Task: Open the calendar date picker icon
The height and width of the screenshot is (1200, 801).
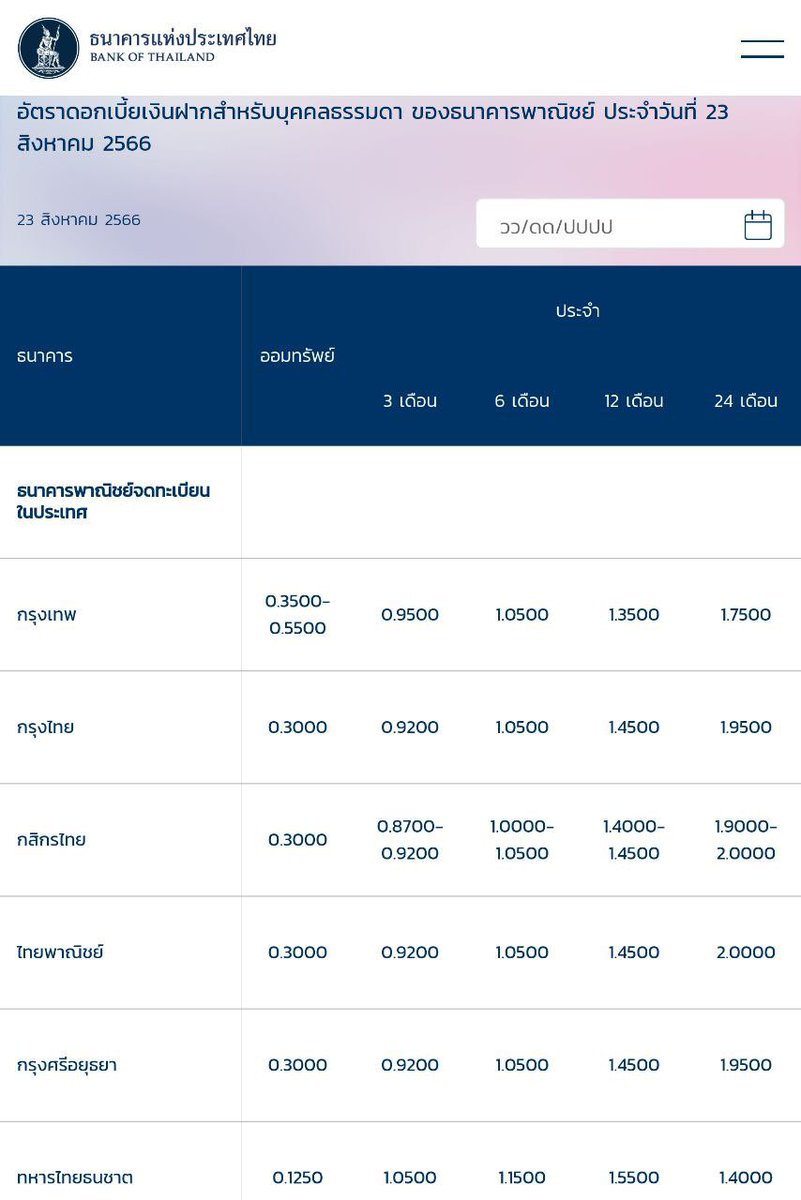Action: click(758, 225)
